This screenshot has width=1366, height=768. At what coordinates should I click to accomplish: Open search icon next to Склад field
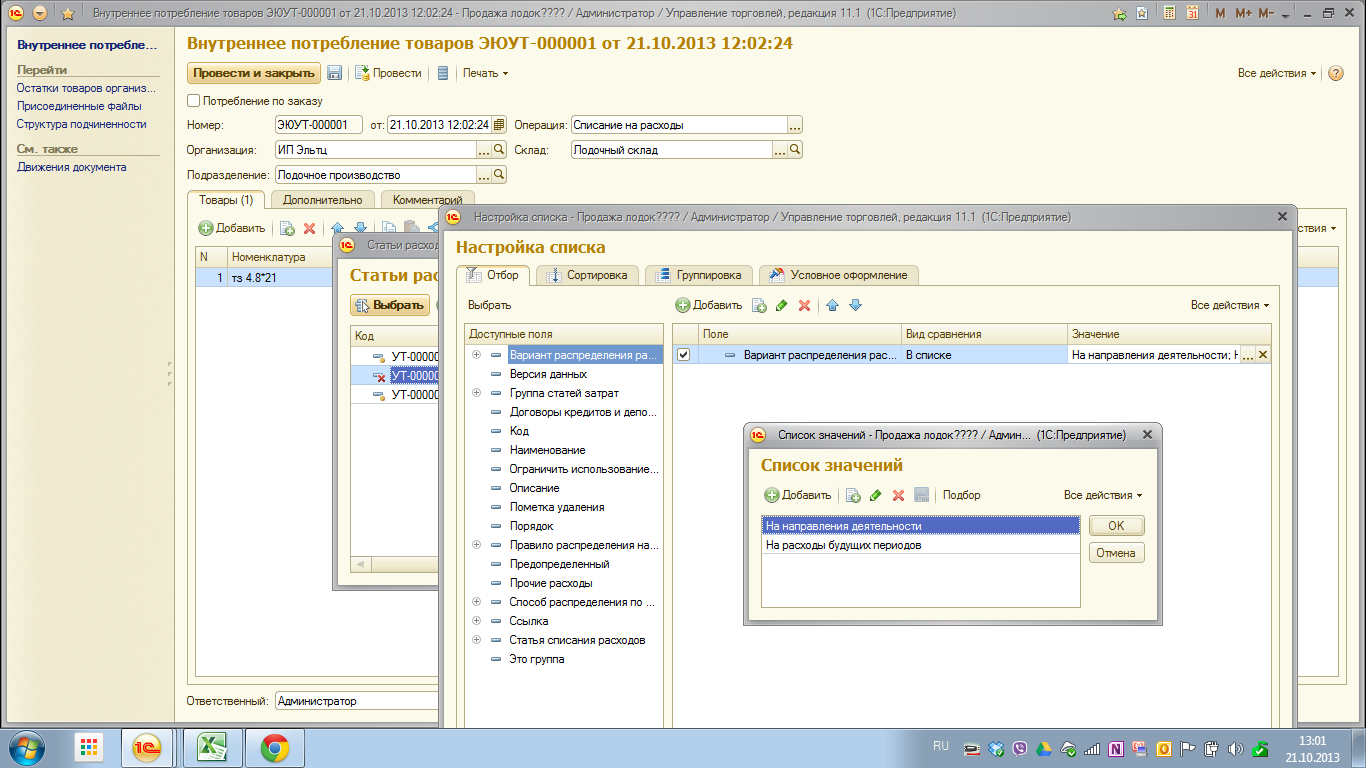tap(795, 149)
